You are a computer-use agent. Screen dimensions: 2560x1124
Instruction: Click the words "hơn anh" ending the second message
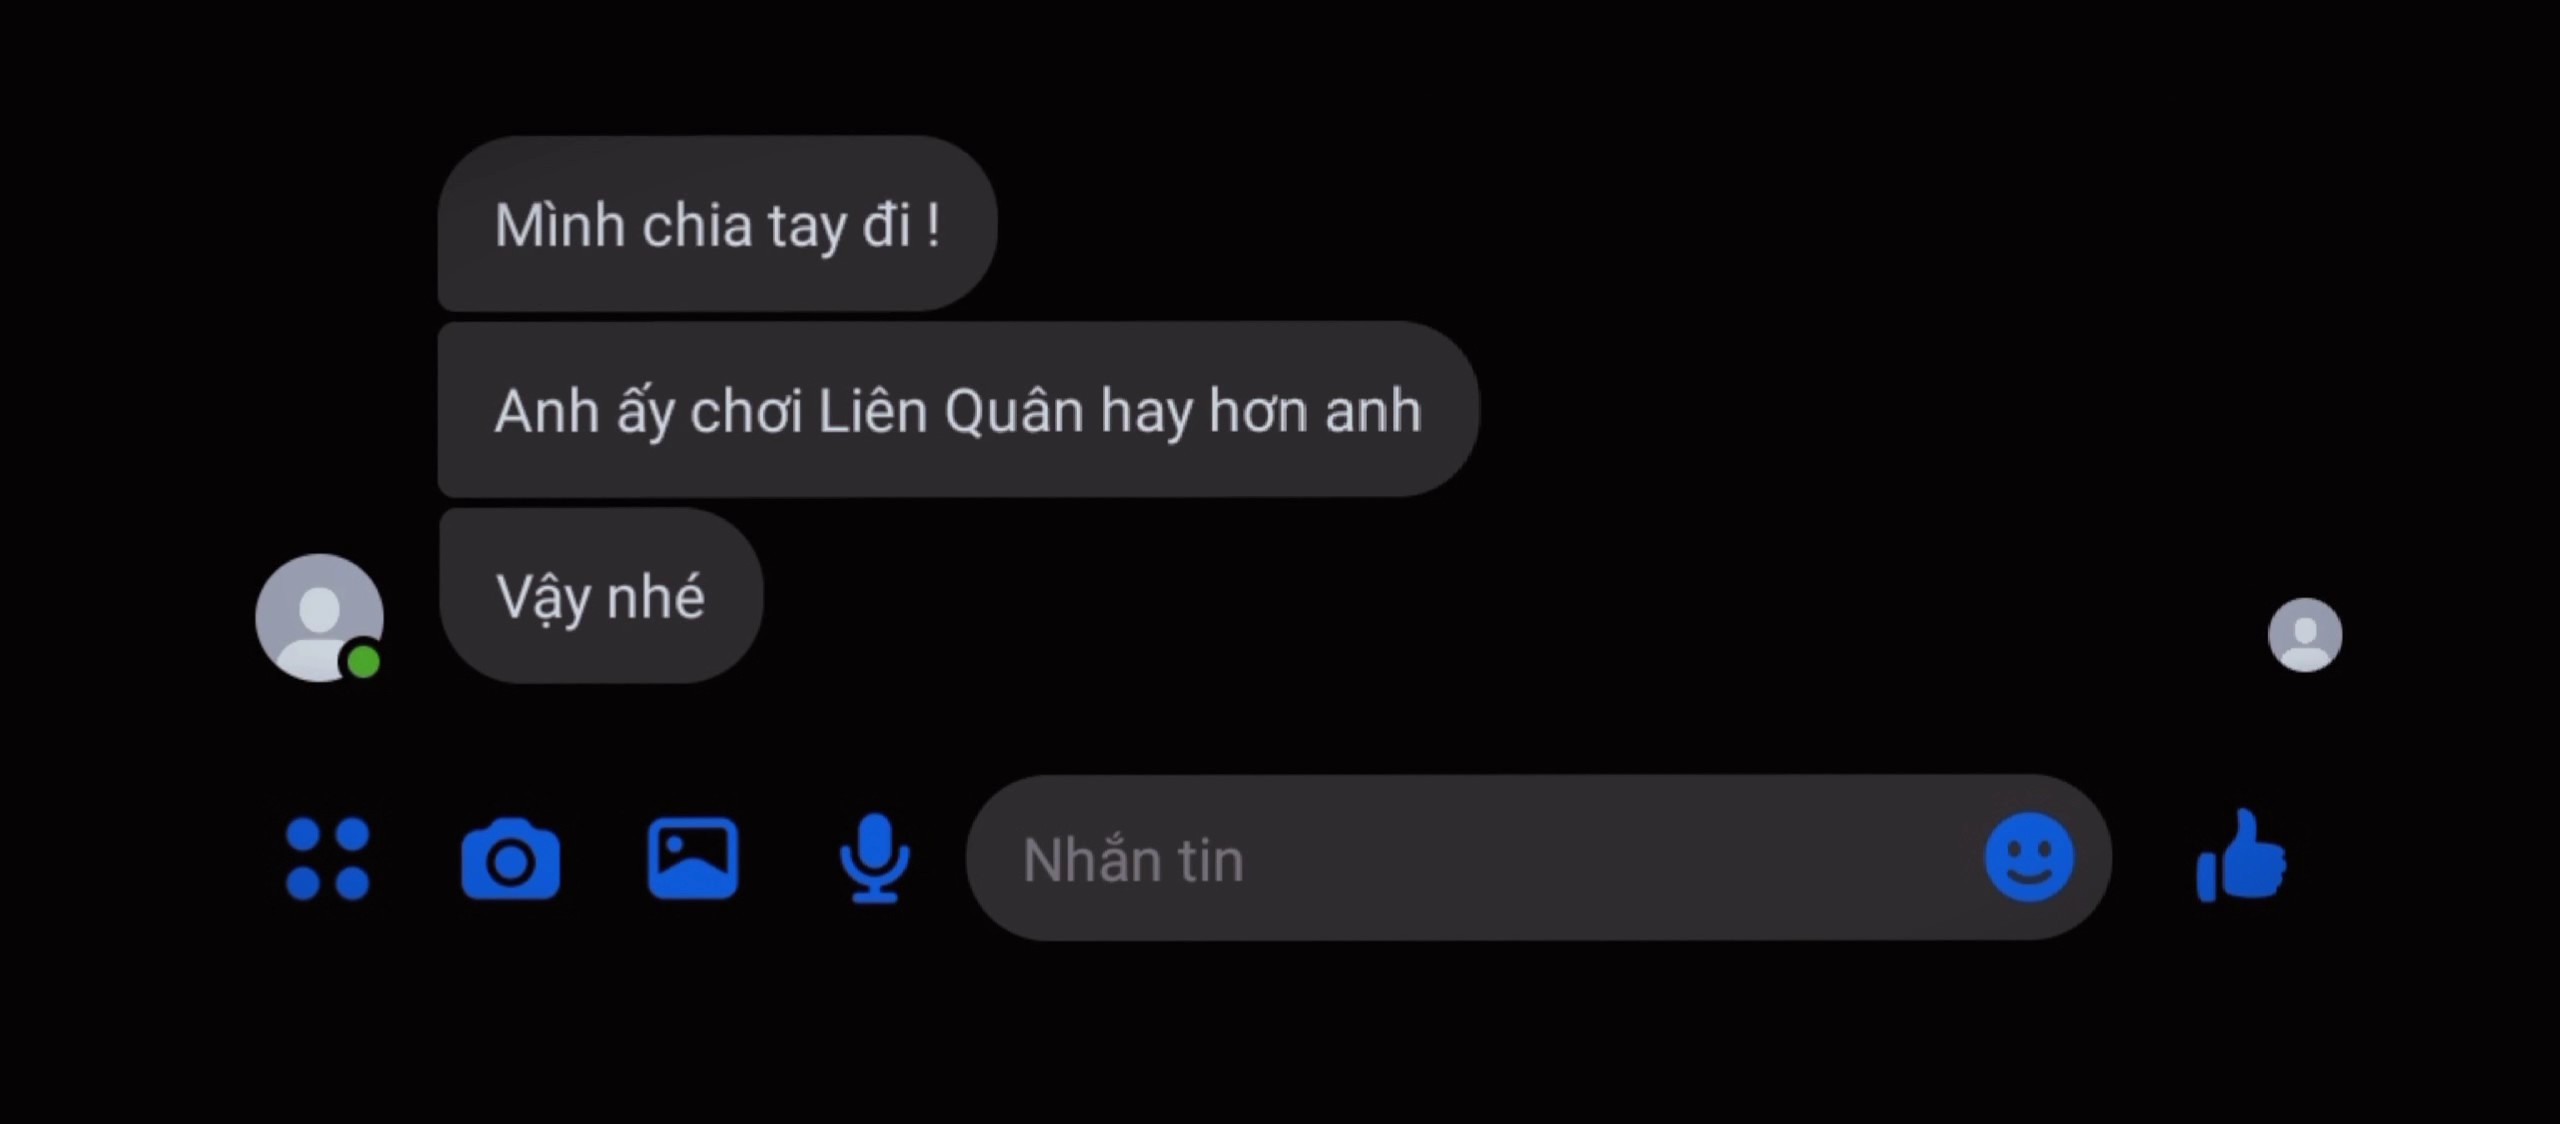point(1315,410)
